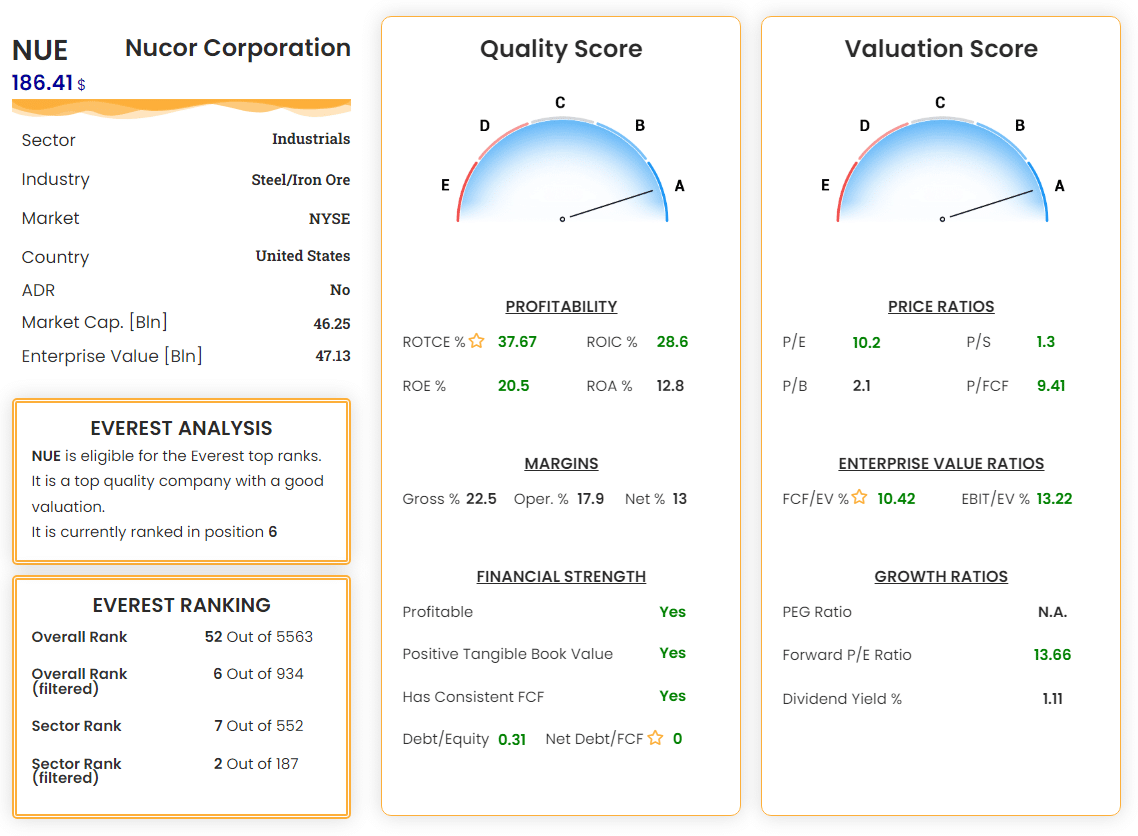Click the bold NUE ticker in Everest Analysis
The height and width of the screenshot is (836, 1138).
coord(46,456)
